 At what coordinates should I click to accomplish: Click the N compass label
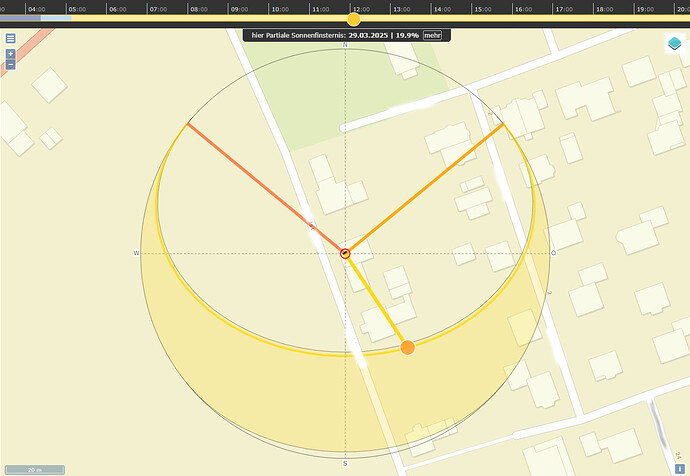point(345,45)
